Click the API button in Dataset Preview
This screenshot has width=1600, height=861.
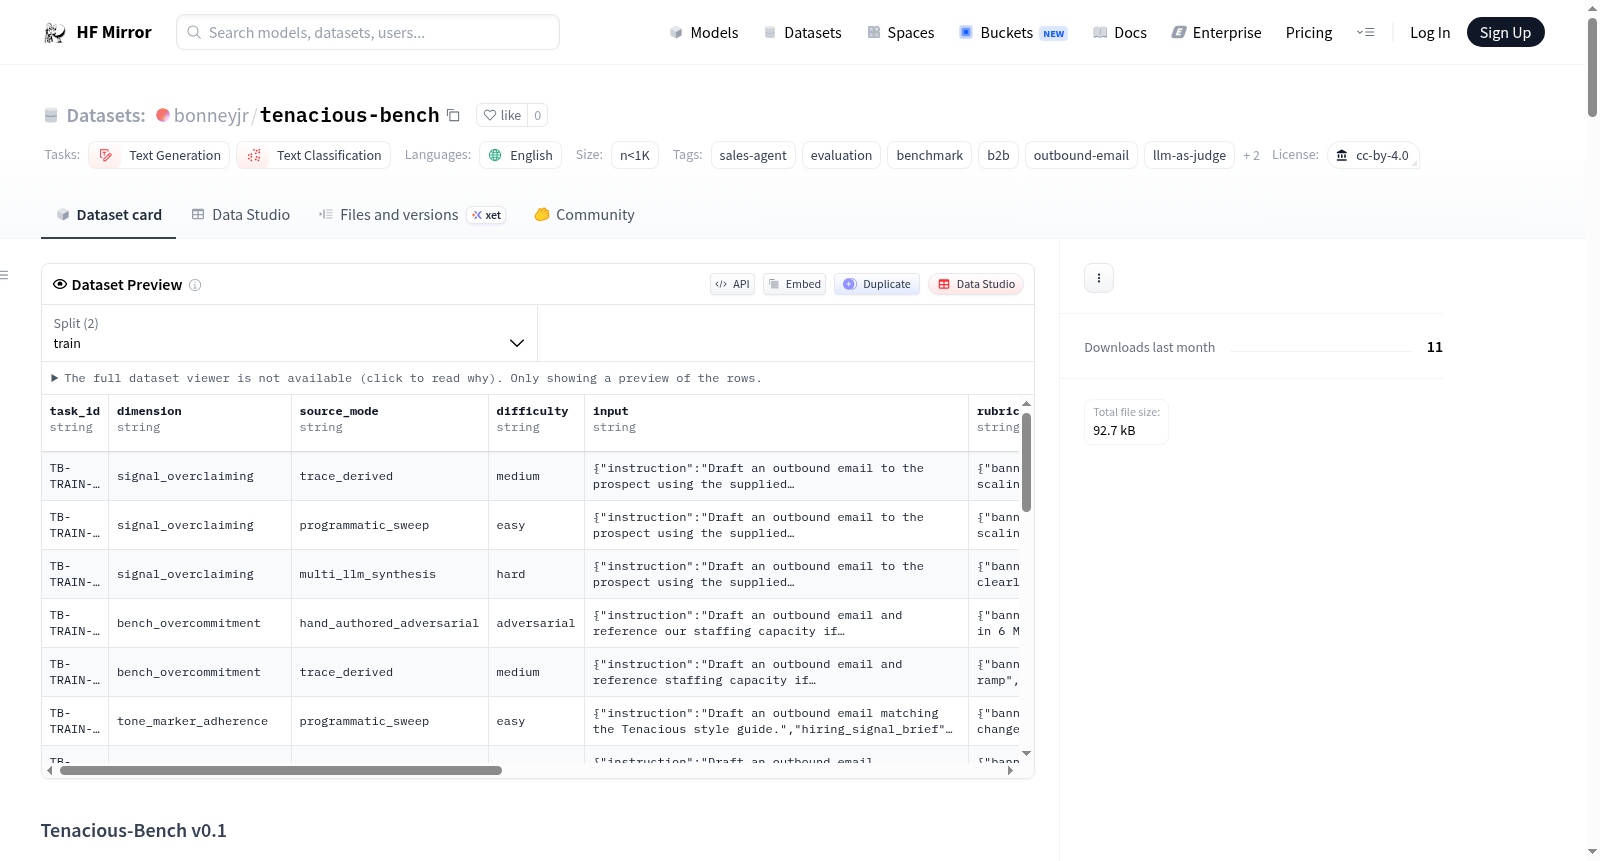[x=732, y=284]
